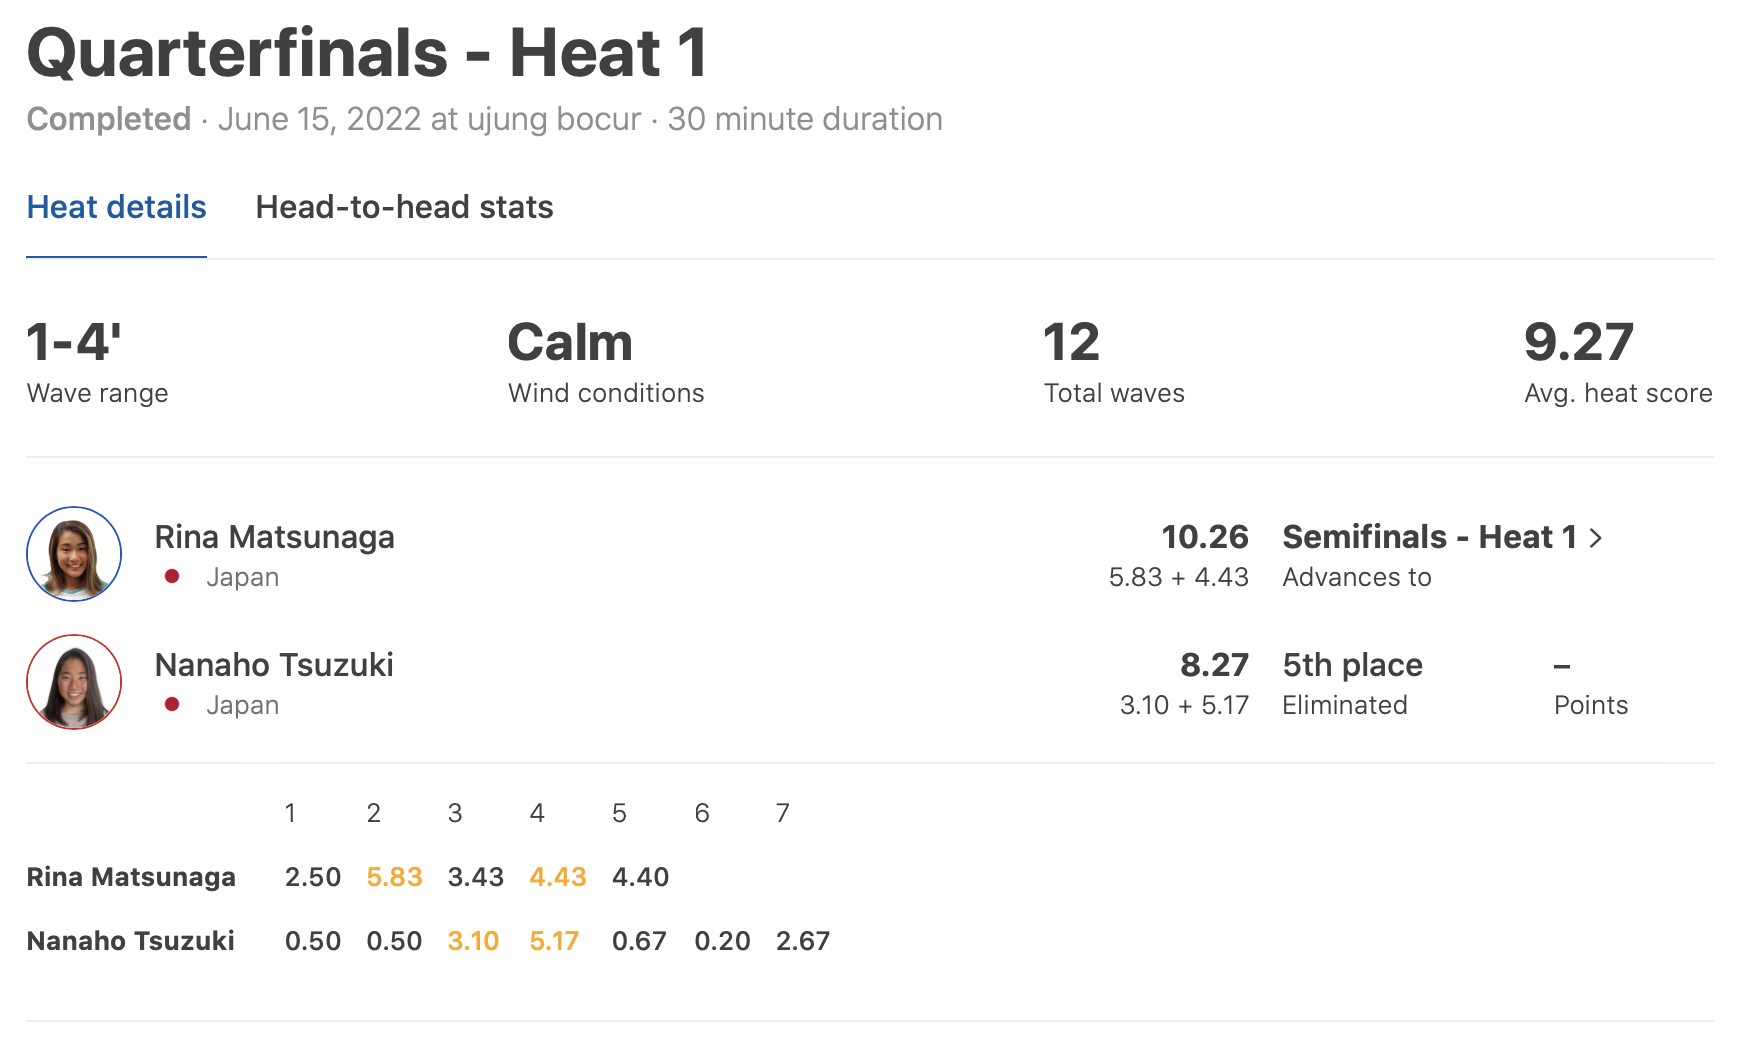Click Nanaho Tsuzuki's 2.67 seventh wave score
Image resolution: width=1744 pixels, height=1038 pixels.
(x=803, y=941)
